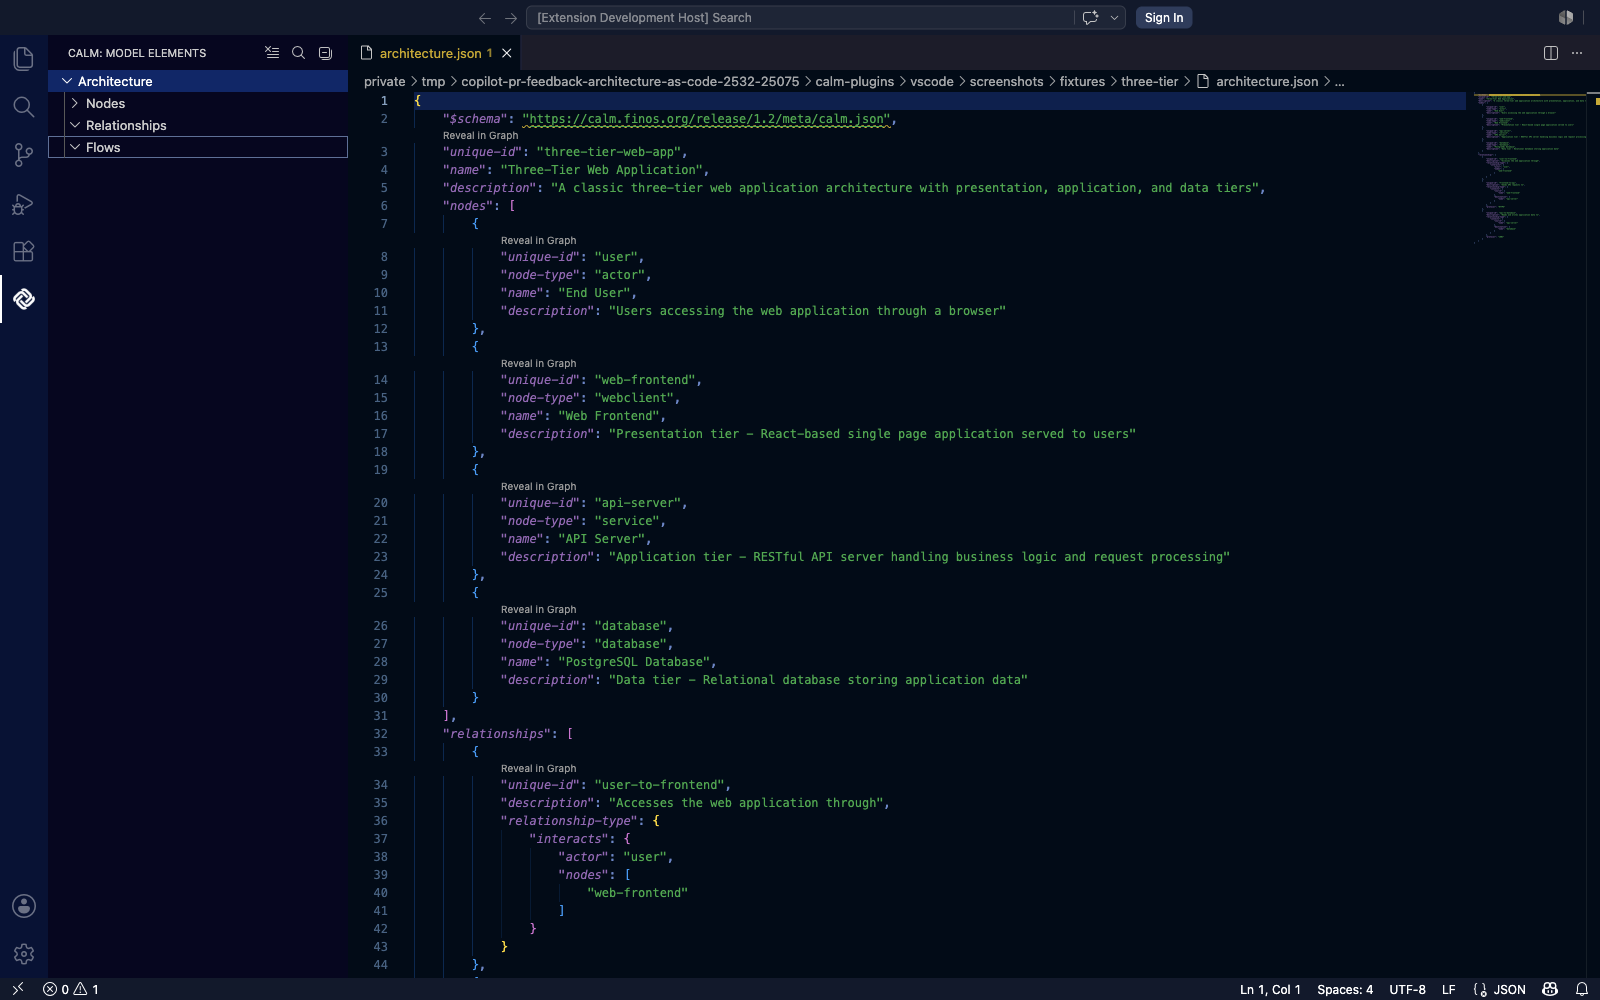Click Reveal in Graph above user-to-frontend relationship
Viewport: 1600px width, 1000px height.
coord(539,769)
